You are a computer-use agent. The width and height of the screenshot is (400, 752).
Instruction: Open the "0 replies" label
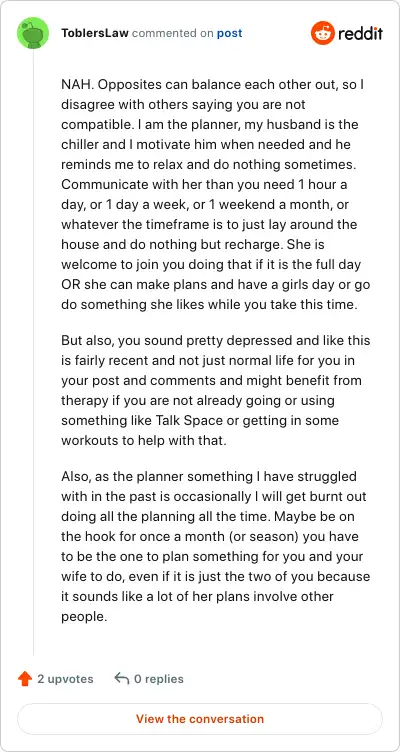point(159,679)
